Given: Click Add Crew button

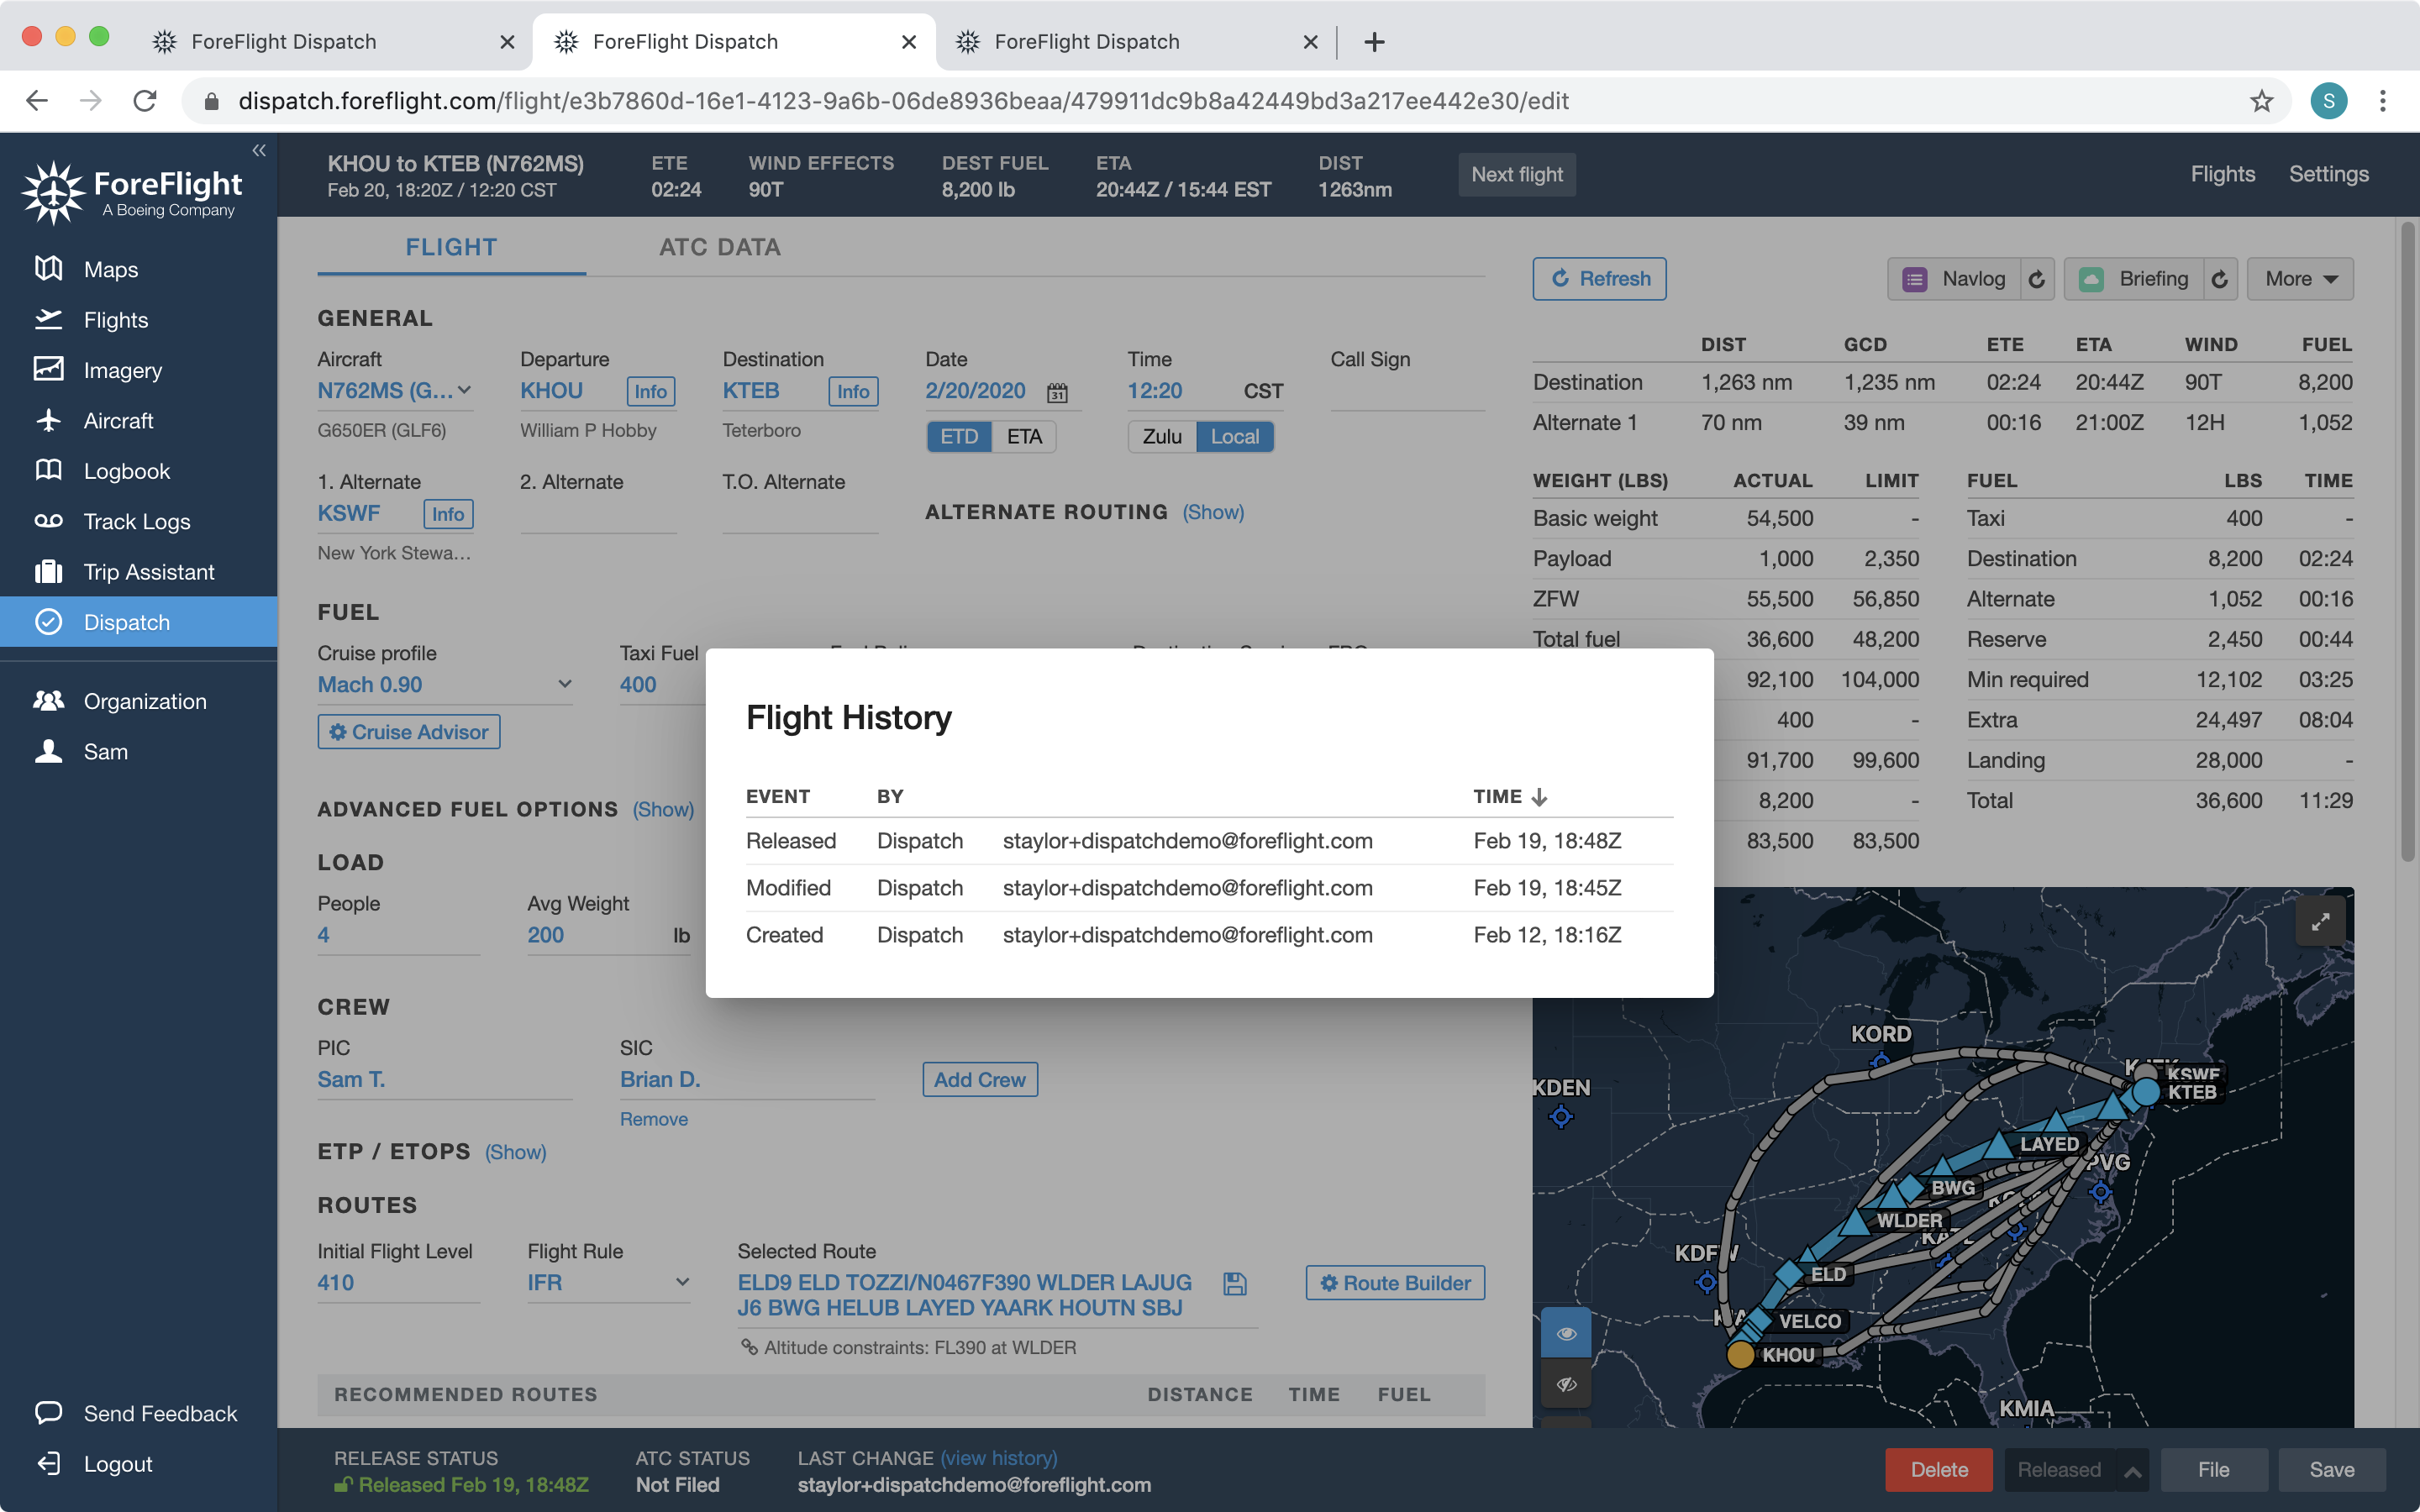Looking at the screenshot, I should 980,1079.
